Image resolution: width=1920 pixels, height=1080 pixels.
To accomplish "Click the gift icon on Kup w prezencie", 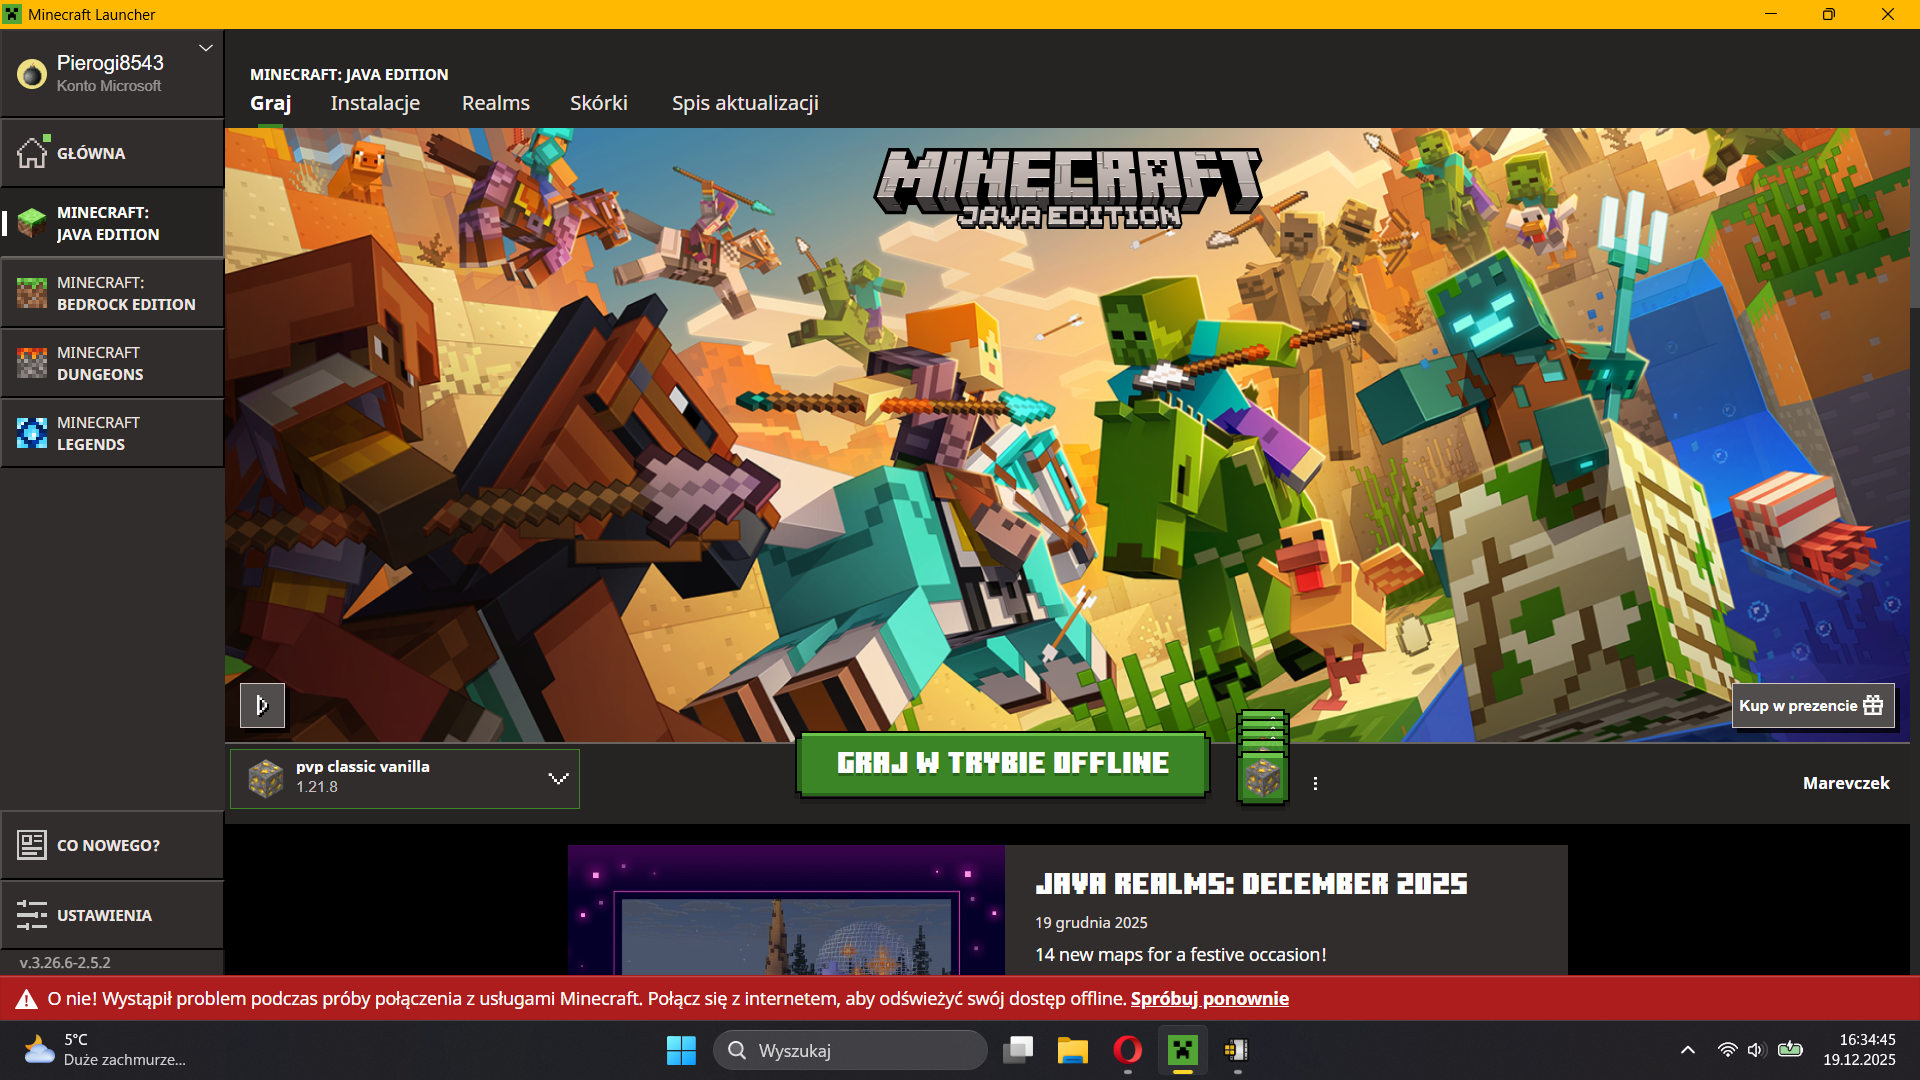I will point(1873,705).
